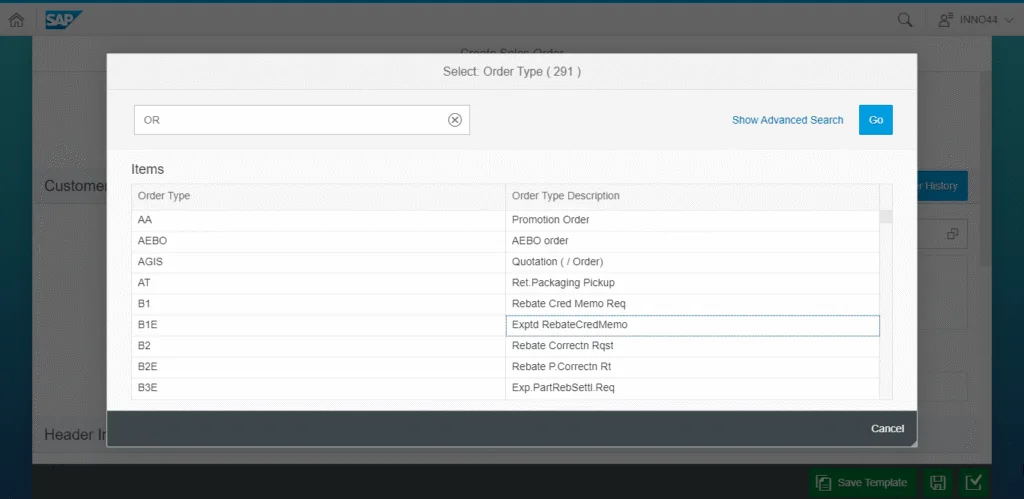Click Ret.Packaging Pickup description
Image resolution: width=1024 pixels, height=499 pixels.
point(563,283)
